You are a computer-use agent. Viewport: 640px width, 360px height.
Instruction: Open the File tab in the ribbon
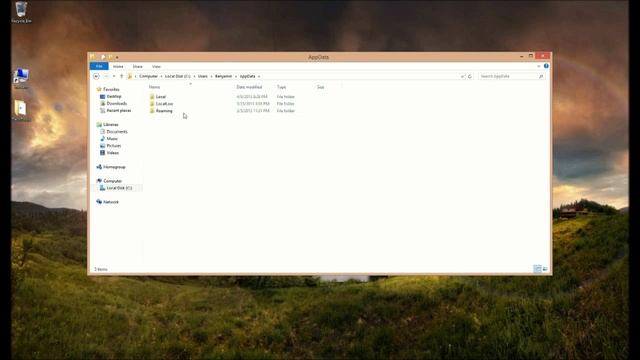click(x=99, y=66)
